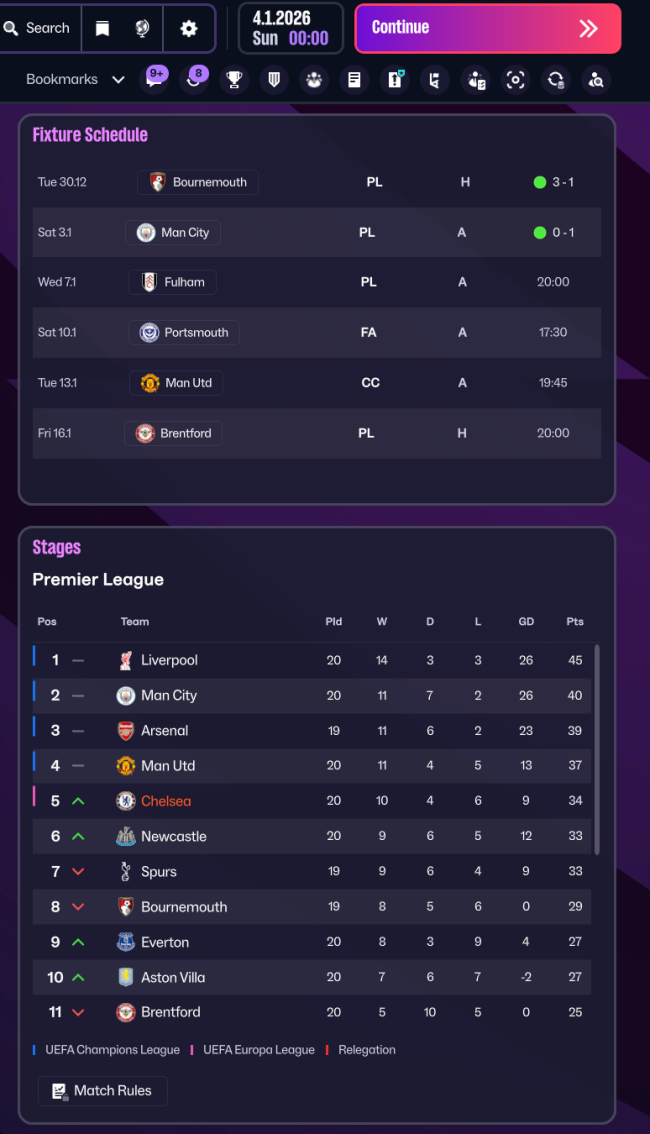Click the Search field
The height and width of the screenshot is (1134, 650).
(x=38, y=28)
